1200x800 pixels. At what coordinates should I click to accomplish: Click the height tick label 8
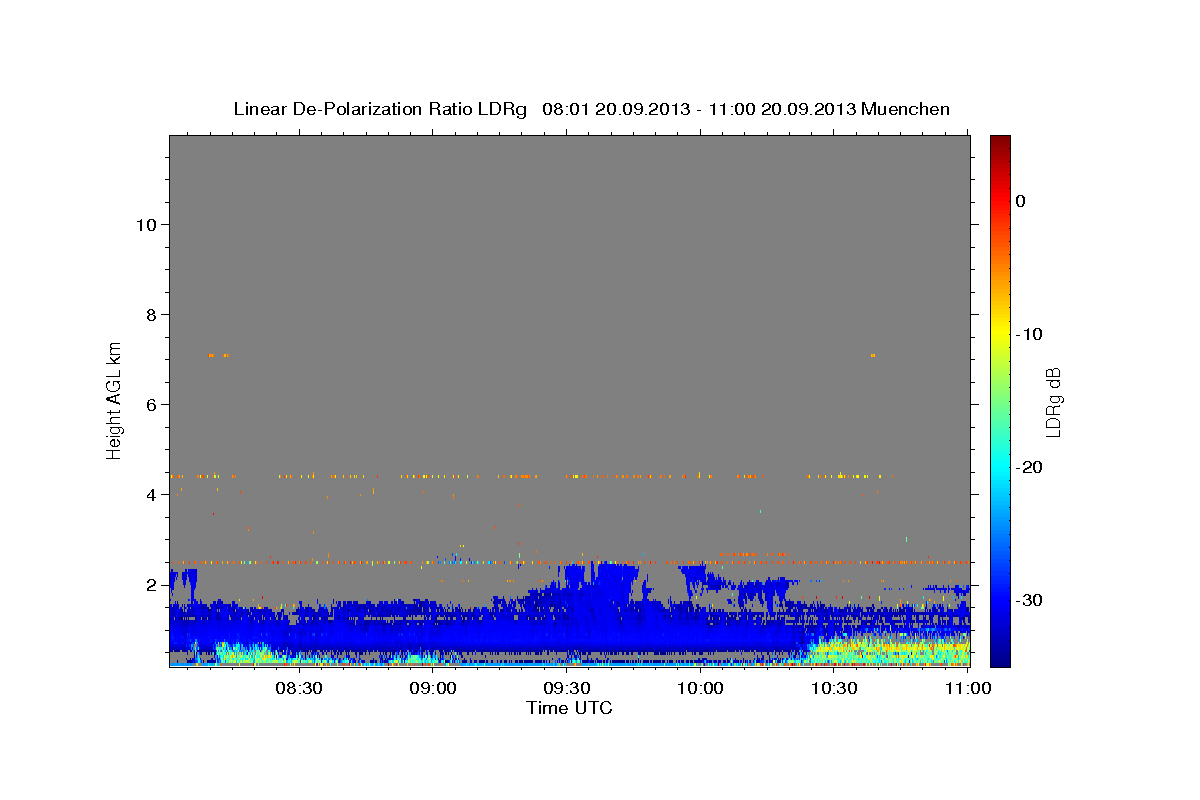pos(151,315)
